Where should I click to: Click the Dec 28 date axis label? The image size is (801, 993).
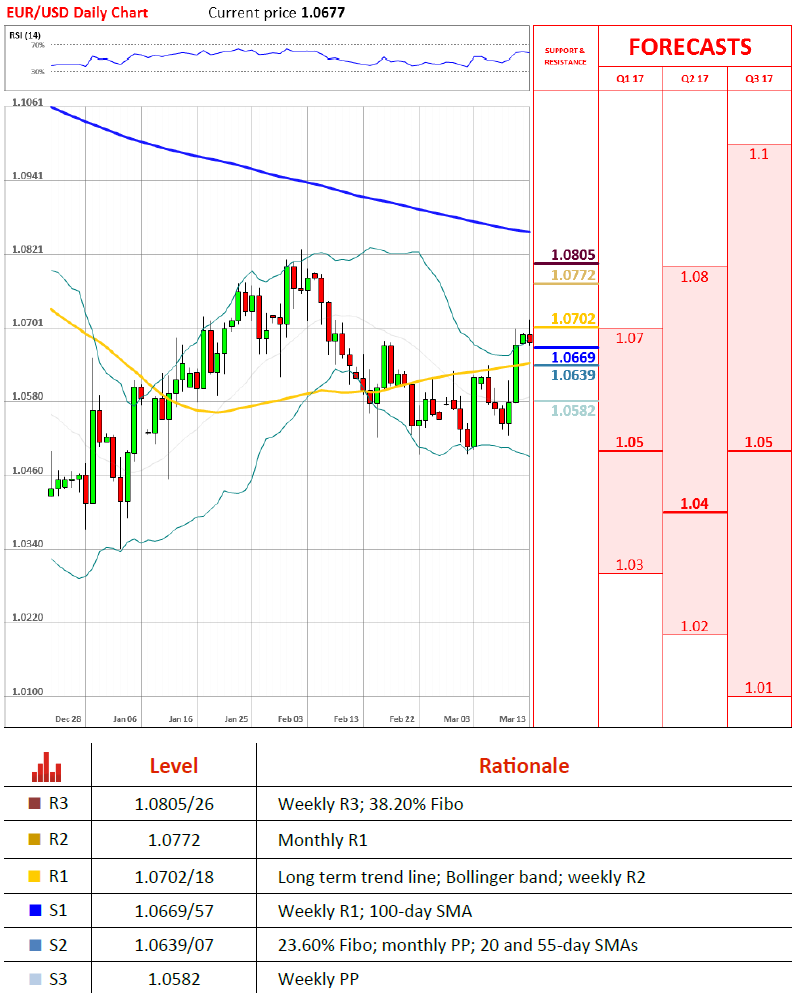point(68,719)
